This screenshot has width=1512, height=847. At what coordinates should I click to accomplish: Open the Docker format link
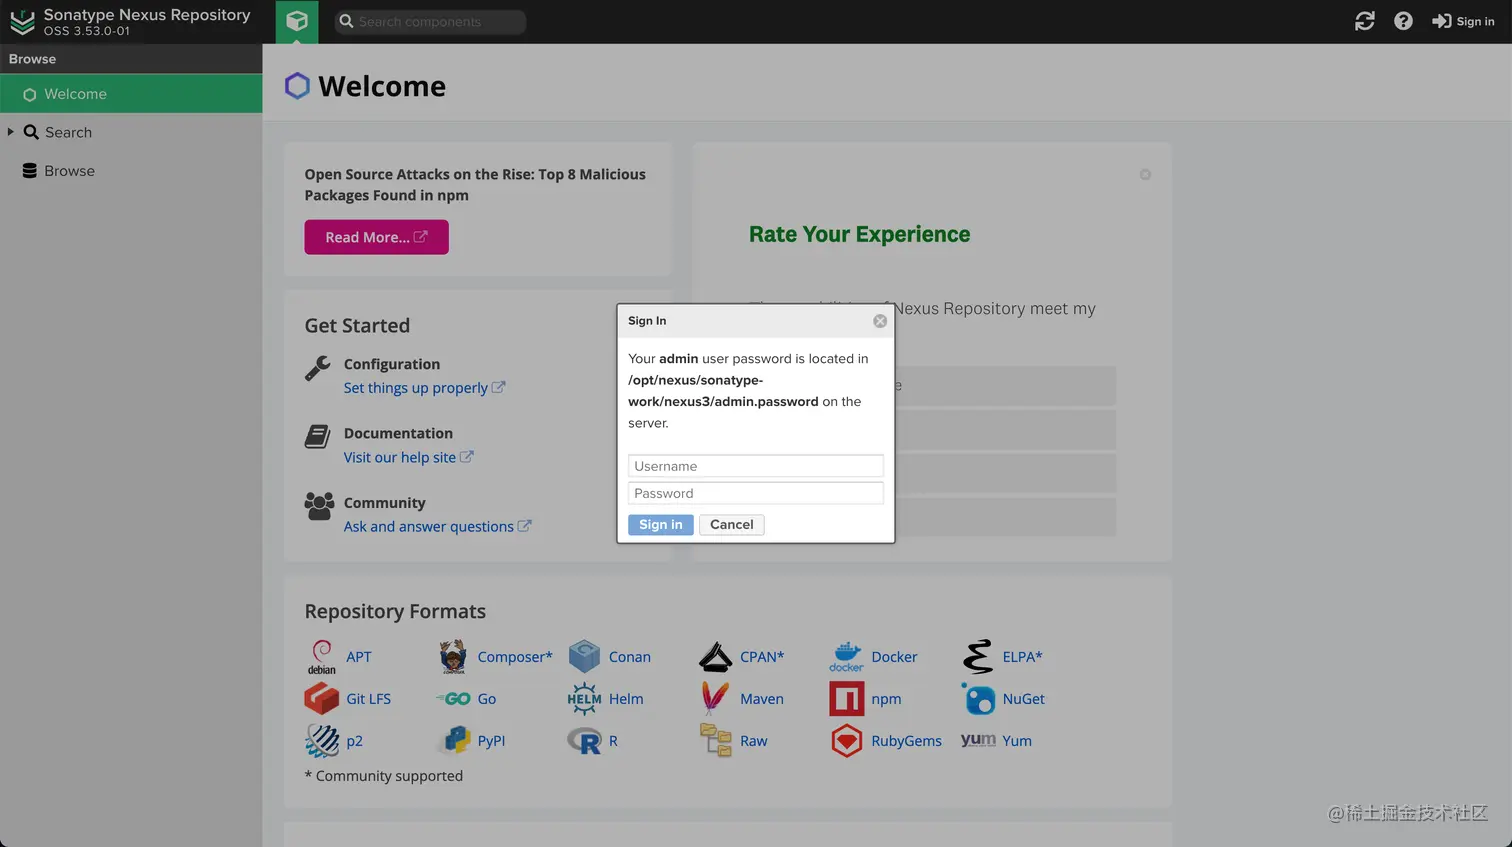click(x=894, y=657)
